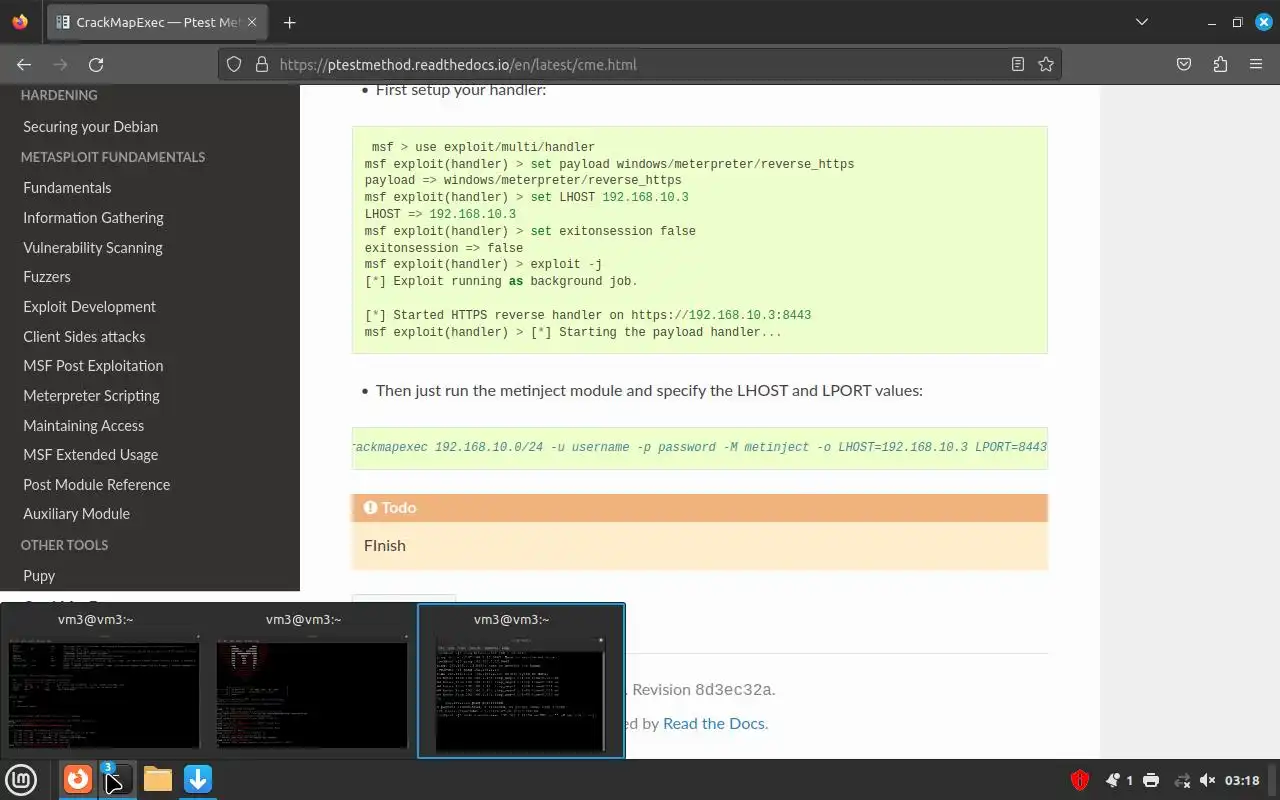Viewport: 1280px width, 800px height.
Task: Open the Fundamentals sidebar link
Action: pyautogui.click(x=67, y=188)
